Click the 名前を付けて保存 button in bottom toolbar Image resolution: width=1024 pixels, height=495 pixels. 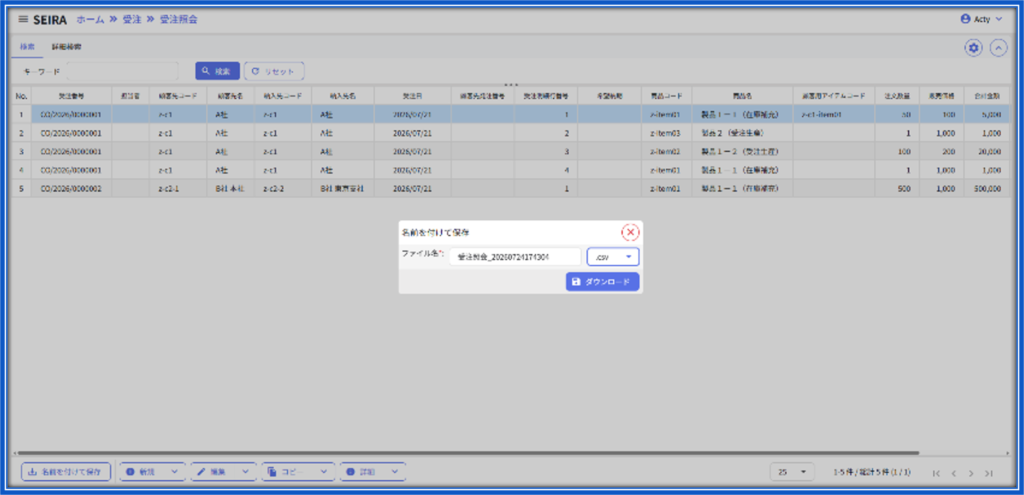tap(66, 471)
